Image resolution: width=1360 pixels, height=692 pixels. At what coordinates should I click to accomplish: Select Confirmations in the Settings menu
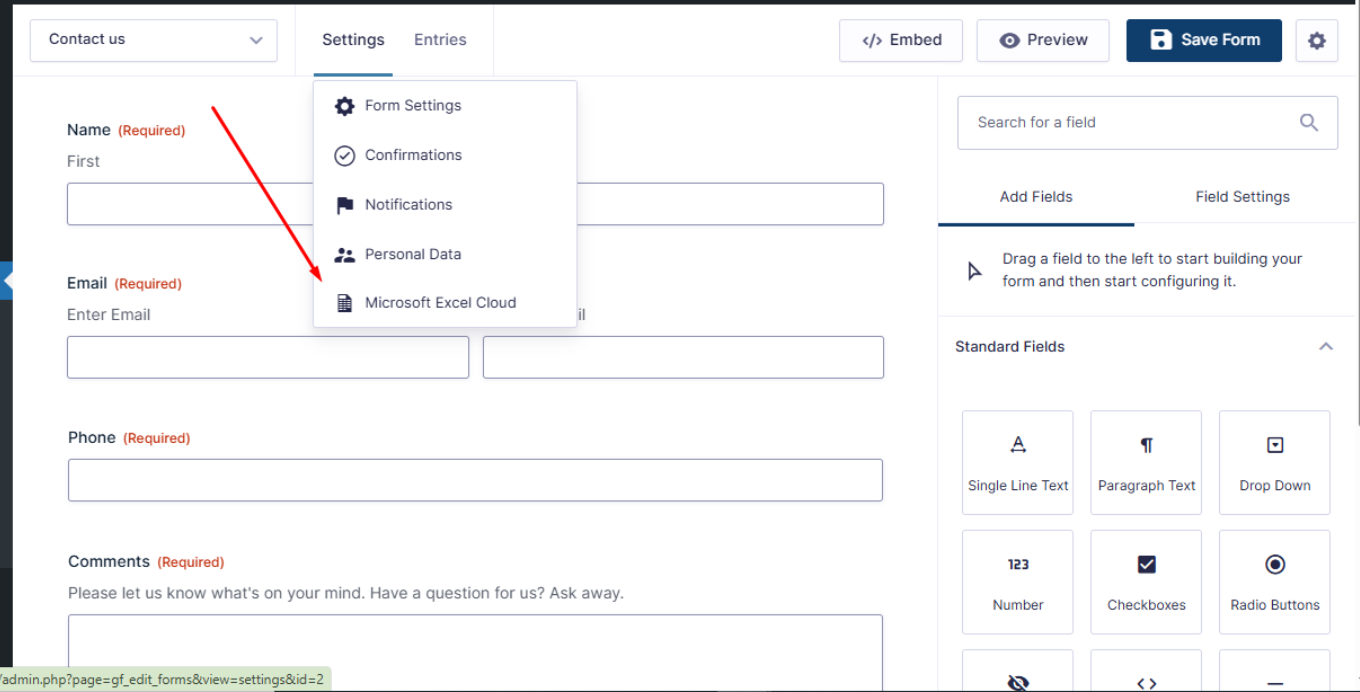pyautogui.click(x=445, y=155)
